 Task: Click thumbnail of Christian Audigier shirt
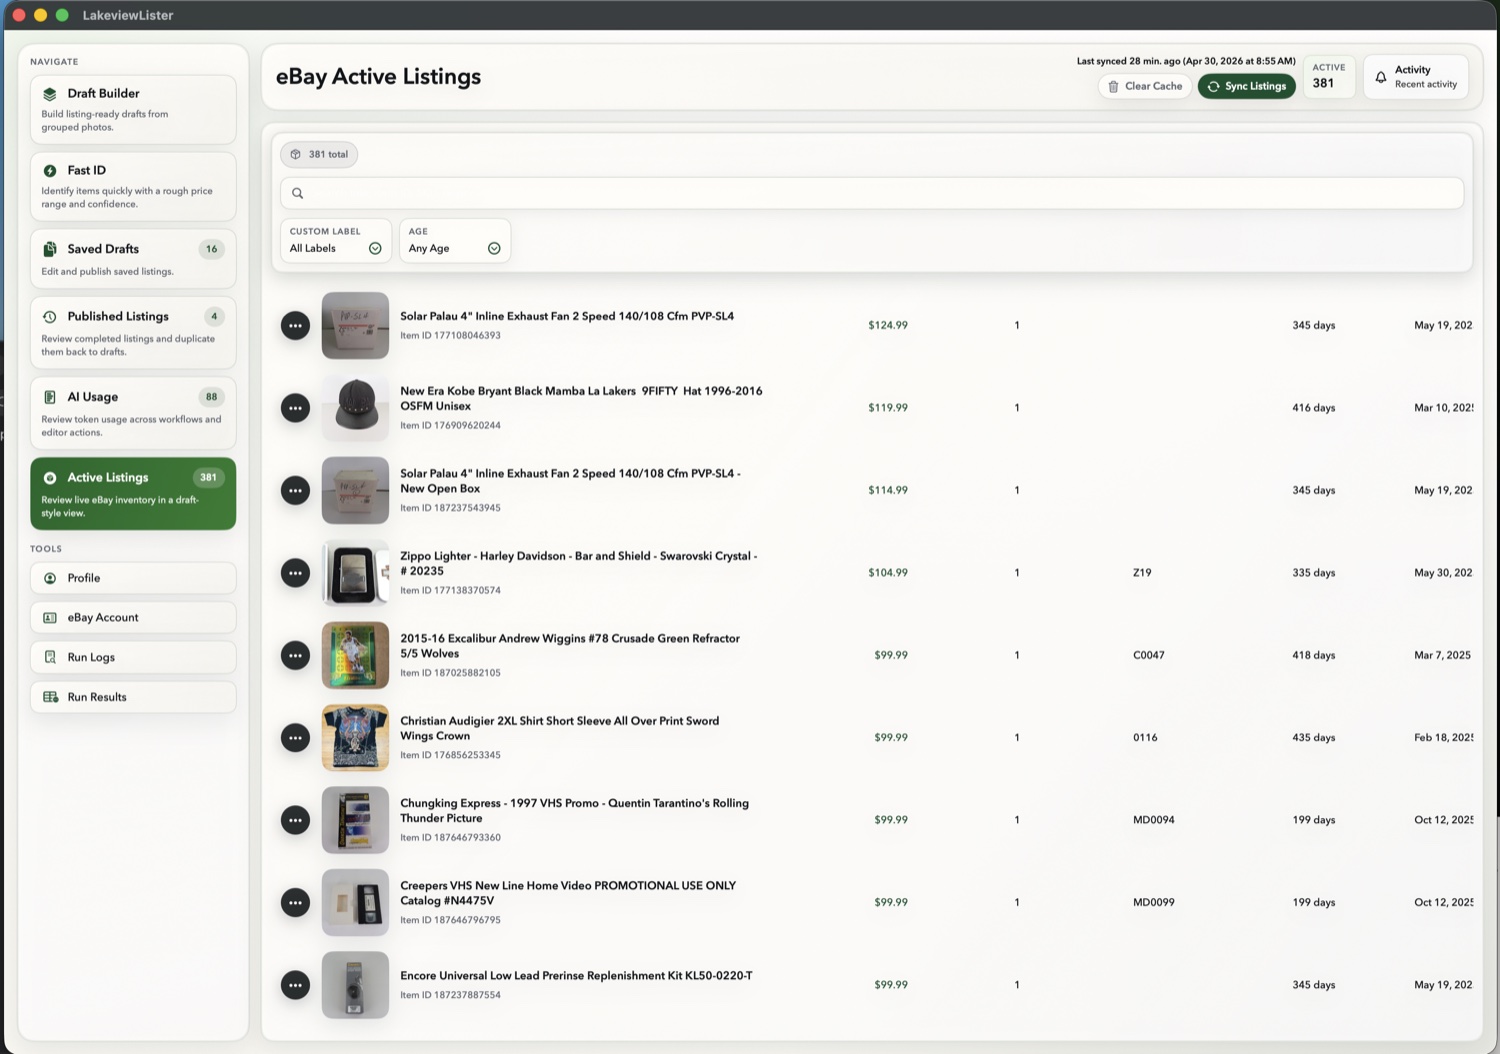pyautogui.click(x=355, y=738)
